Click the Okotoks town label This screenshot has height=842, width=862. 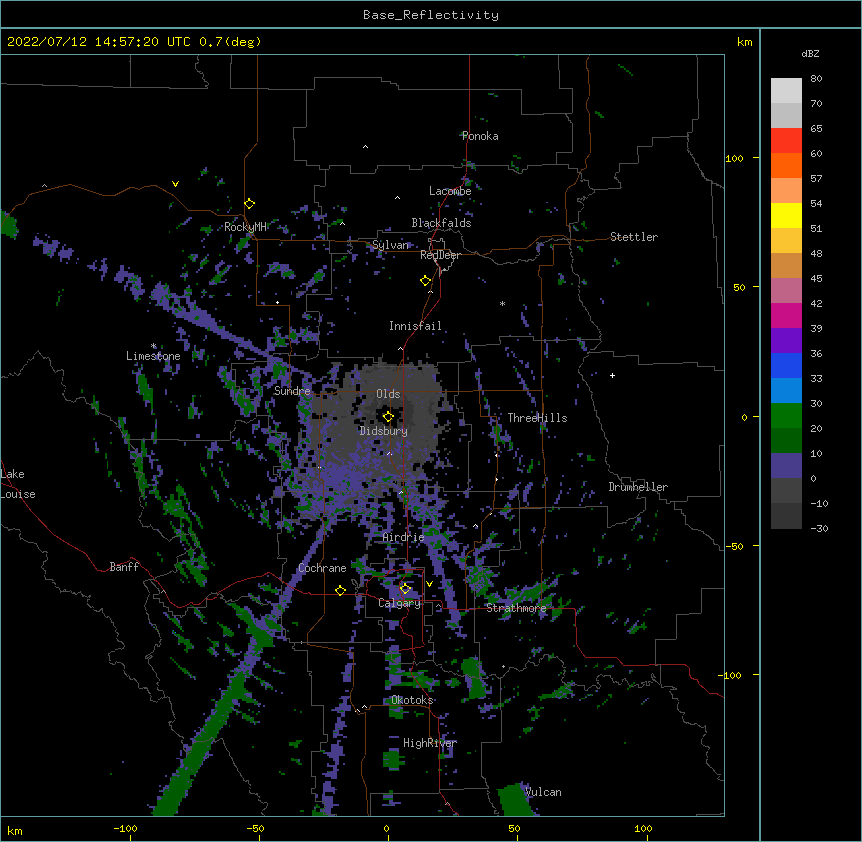click(412, 700)
